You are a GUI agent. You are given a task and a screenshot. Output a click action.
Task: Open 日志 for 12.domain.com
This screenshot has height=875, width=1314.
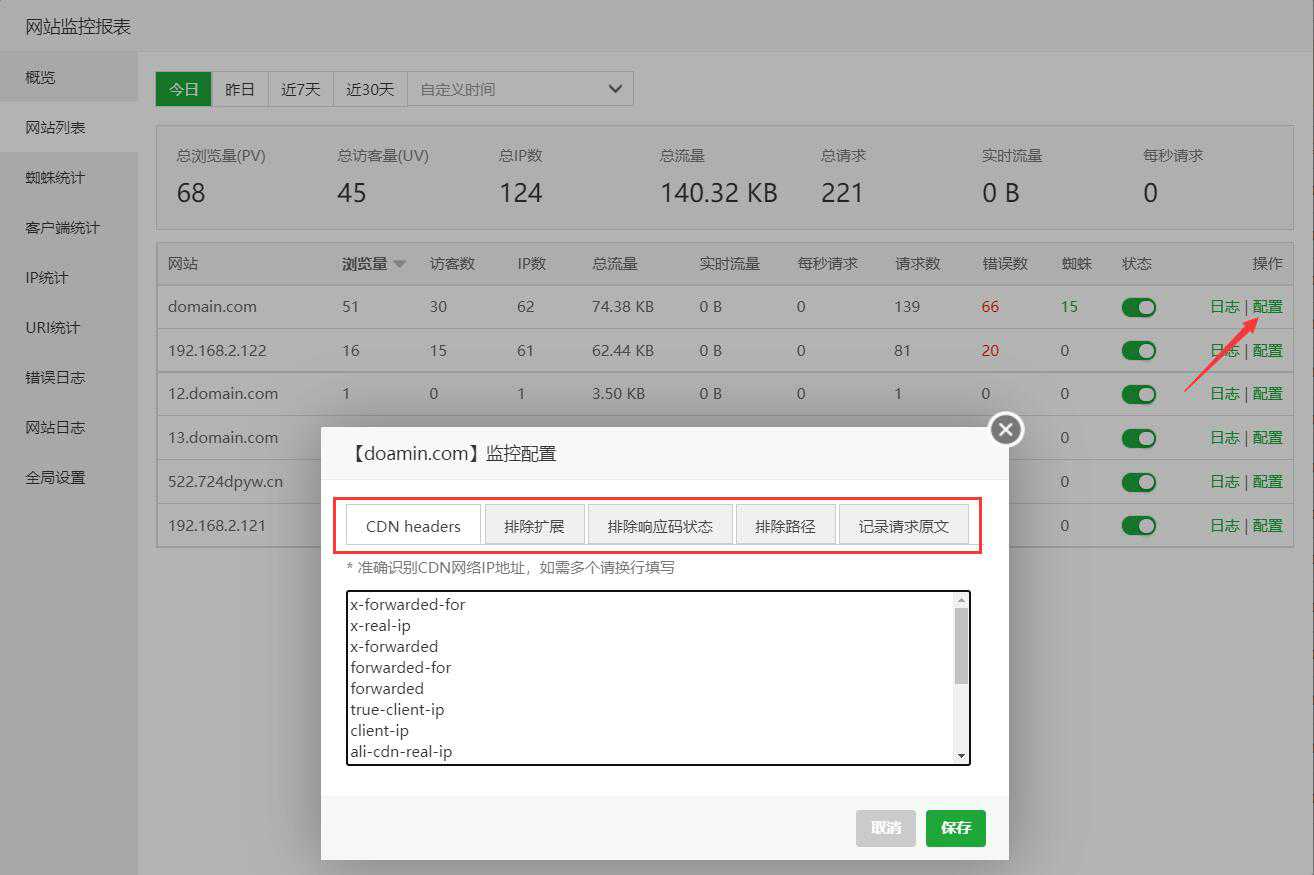point(1224,394)
